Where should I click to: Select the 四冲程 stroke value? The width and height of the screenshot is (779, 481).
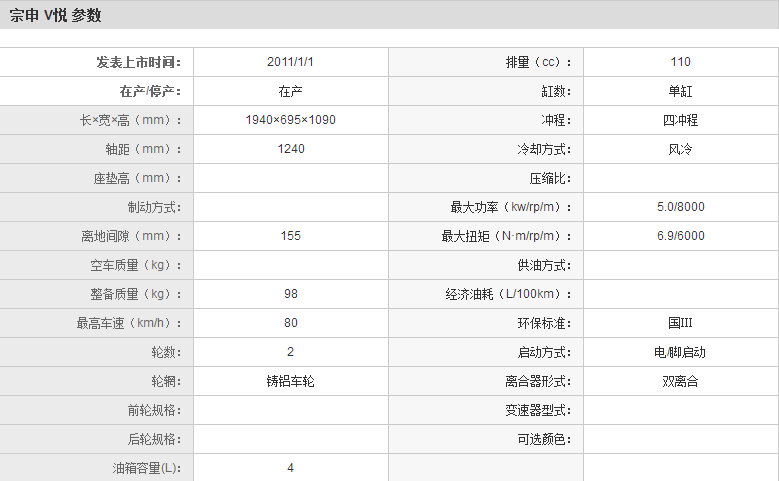pyautogui.click(x=680, y=120)
